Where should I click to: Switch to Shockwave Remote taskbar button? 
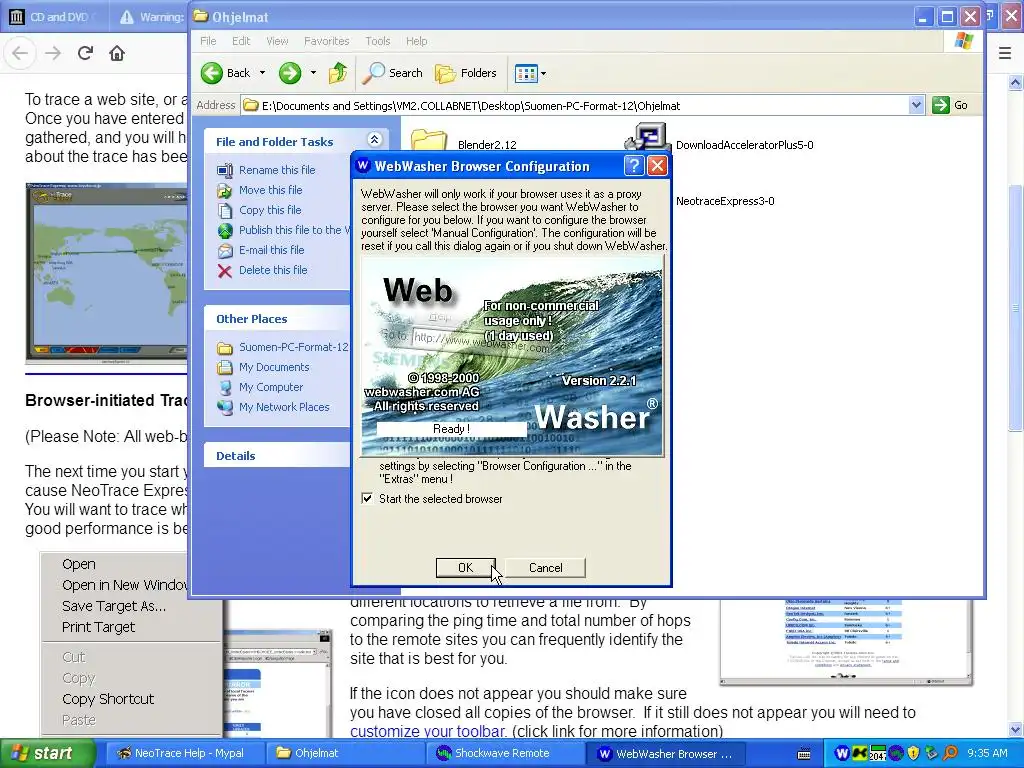click(503, 754)
